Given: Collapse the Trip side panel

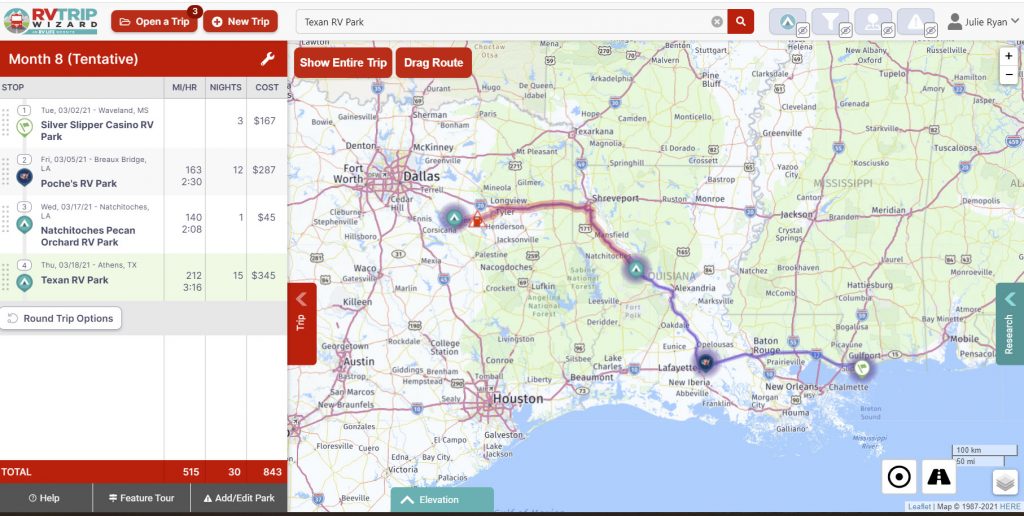Looking at the screenshot, I should point(302,323).
